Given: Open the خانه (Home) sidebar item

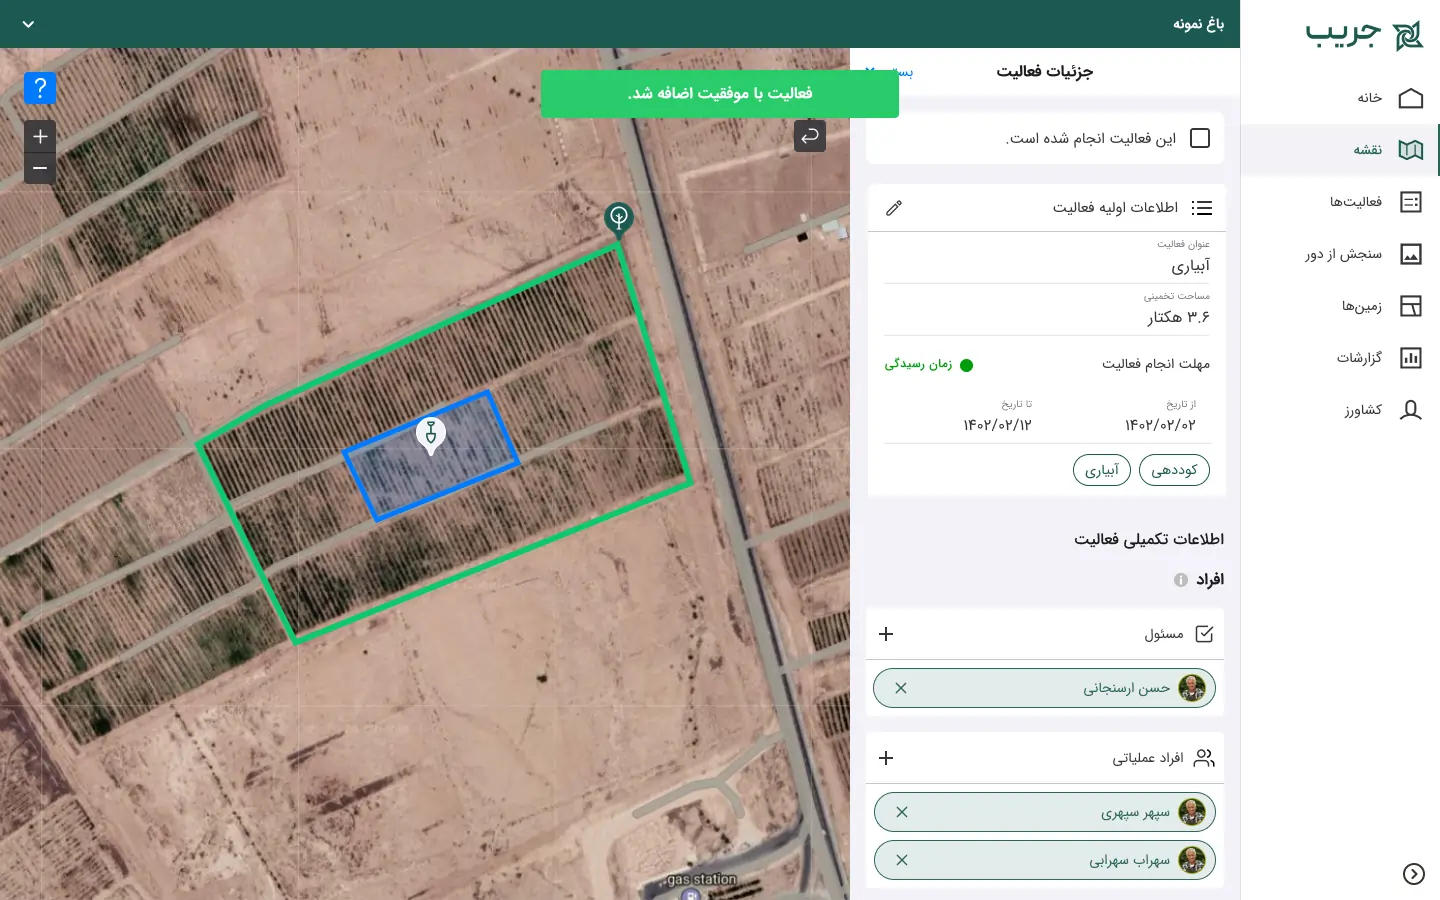Looking at the screenshot, I should [x=1340, y=98].
